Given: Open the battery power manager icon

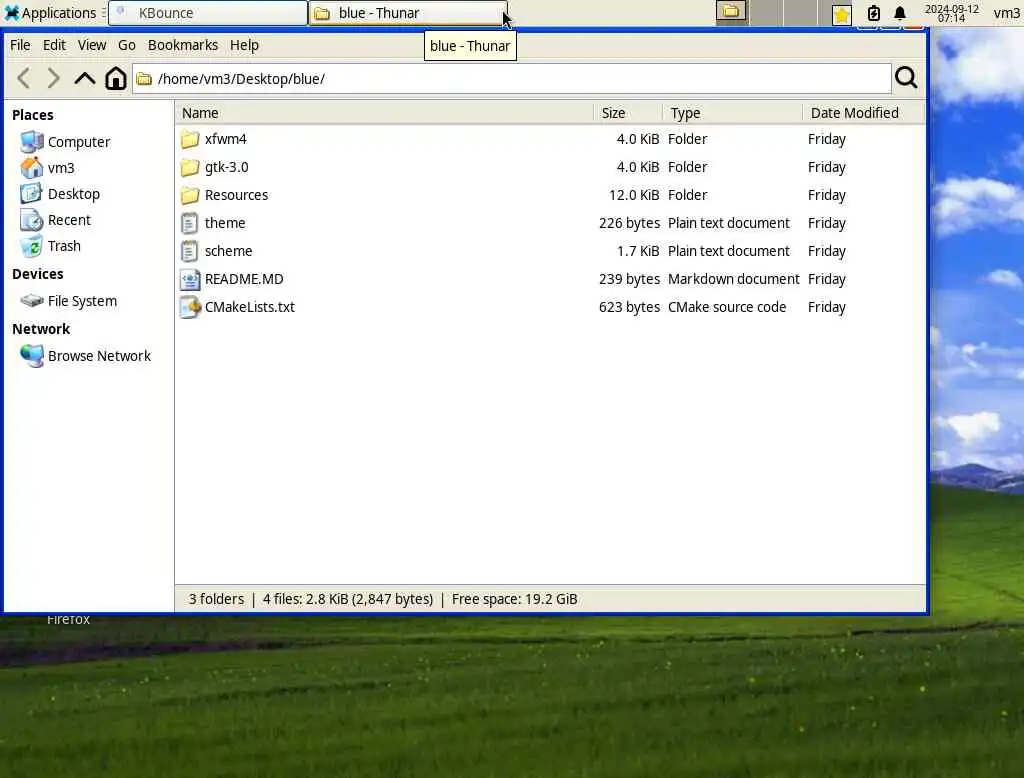Looking at the screenshot, I should pyautogui.click(x=873, y=13).
